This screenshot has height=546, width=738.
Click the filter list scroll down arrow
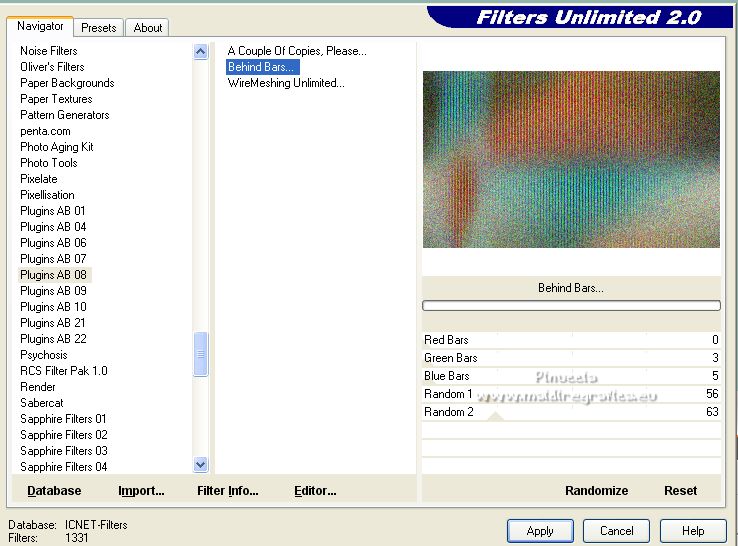pyautogui.click(x=201, y=465)
